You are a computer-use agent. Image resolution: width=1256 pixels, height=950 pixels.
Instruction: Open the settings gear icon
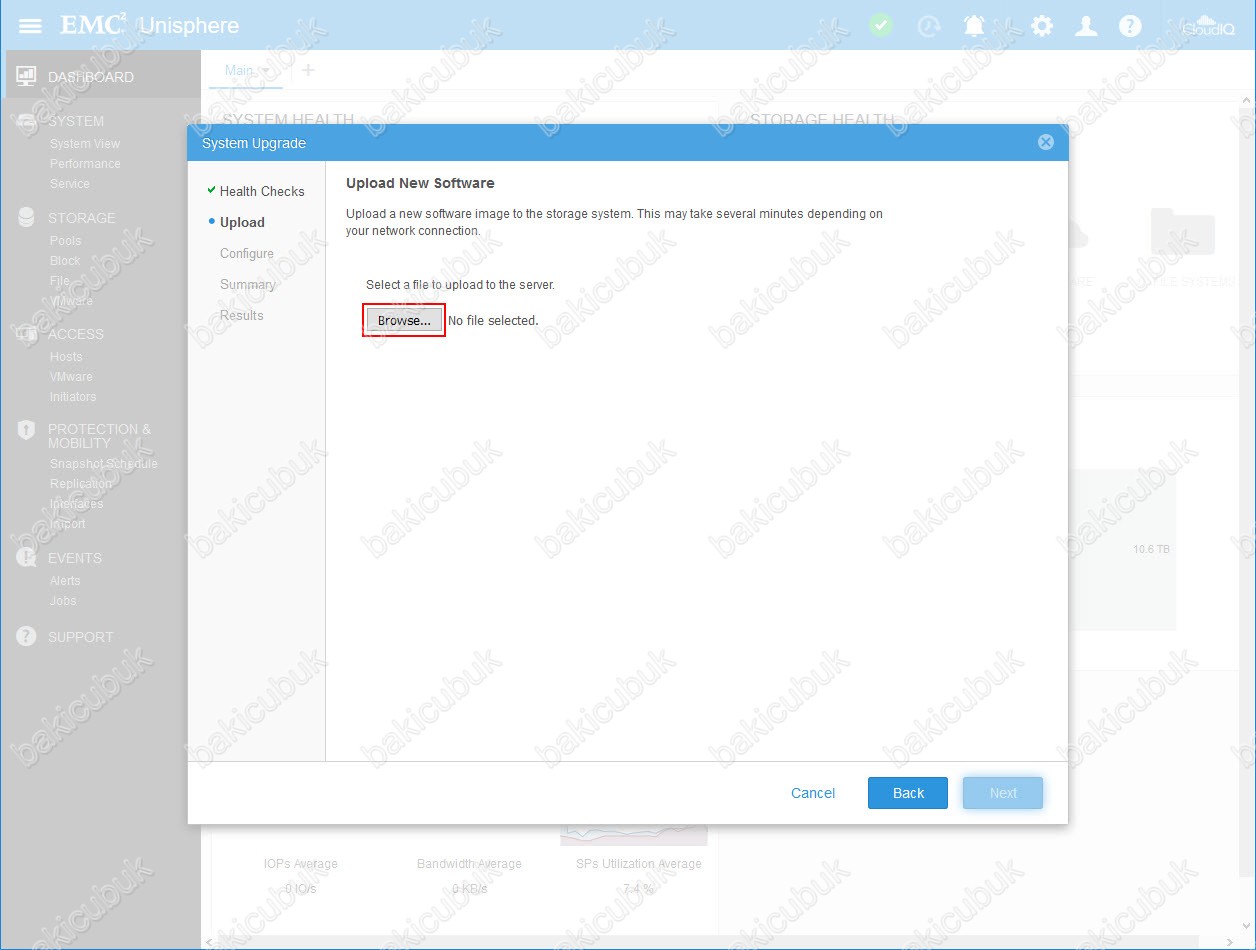coord(1042,26)
